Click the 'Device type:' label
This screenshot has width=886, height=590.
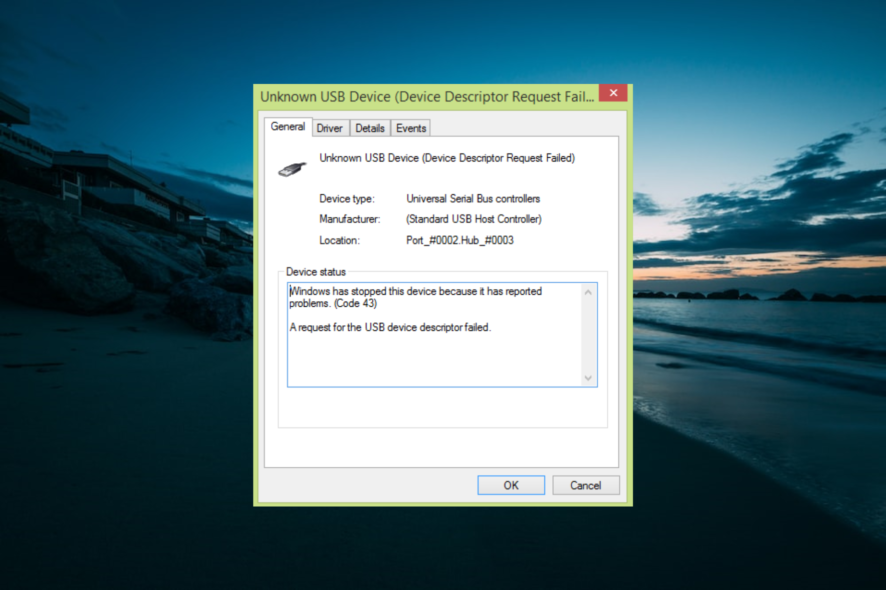pyautogui.click(x=347, y=198)
